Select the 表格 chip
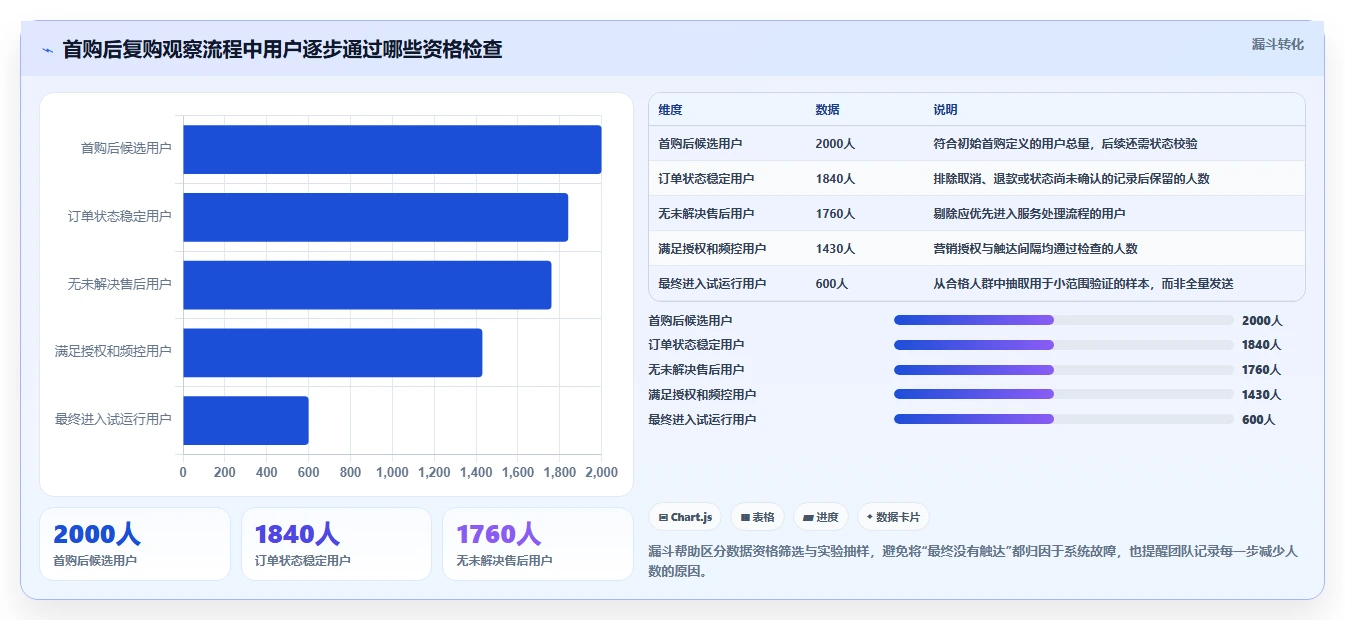 point(758,517)
